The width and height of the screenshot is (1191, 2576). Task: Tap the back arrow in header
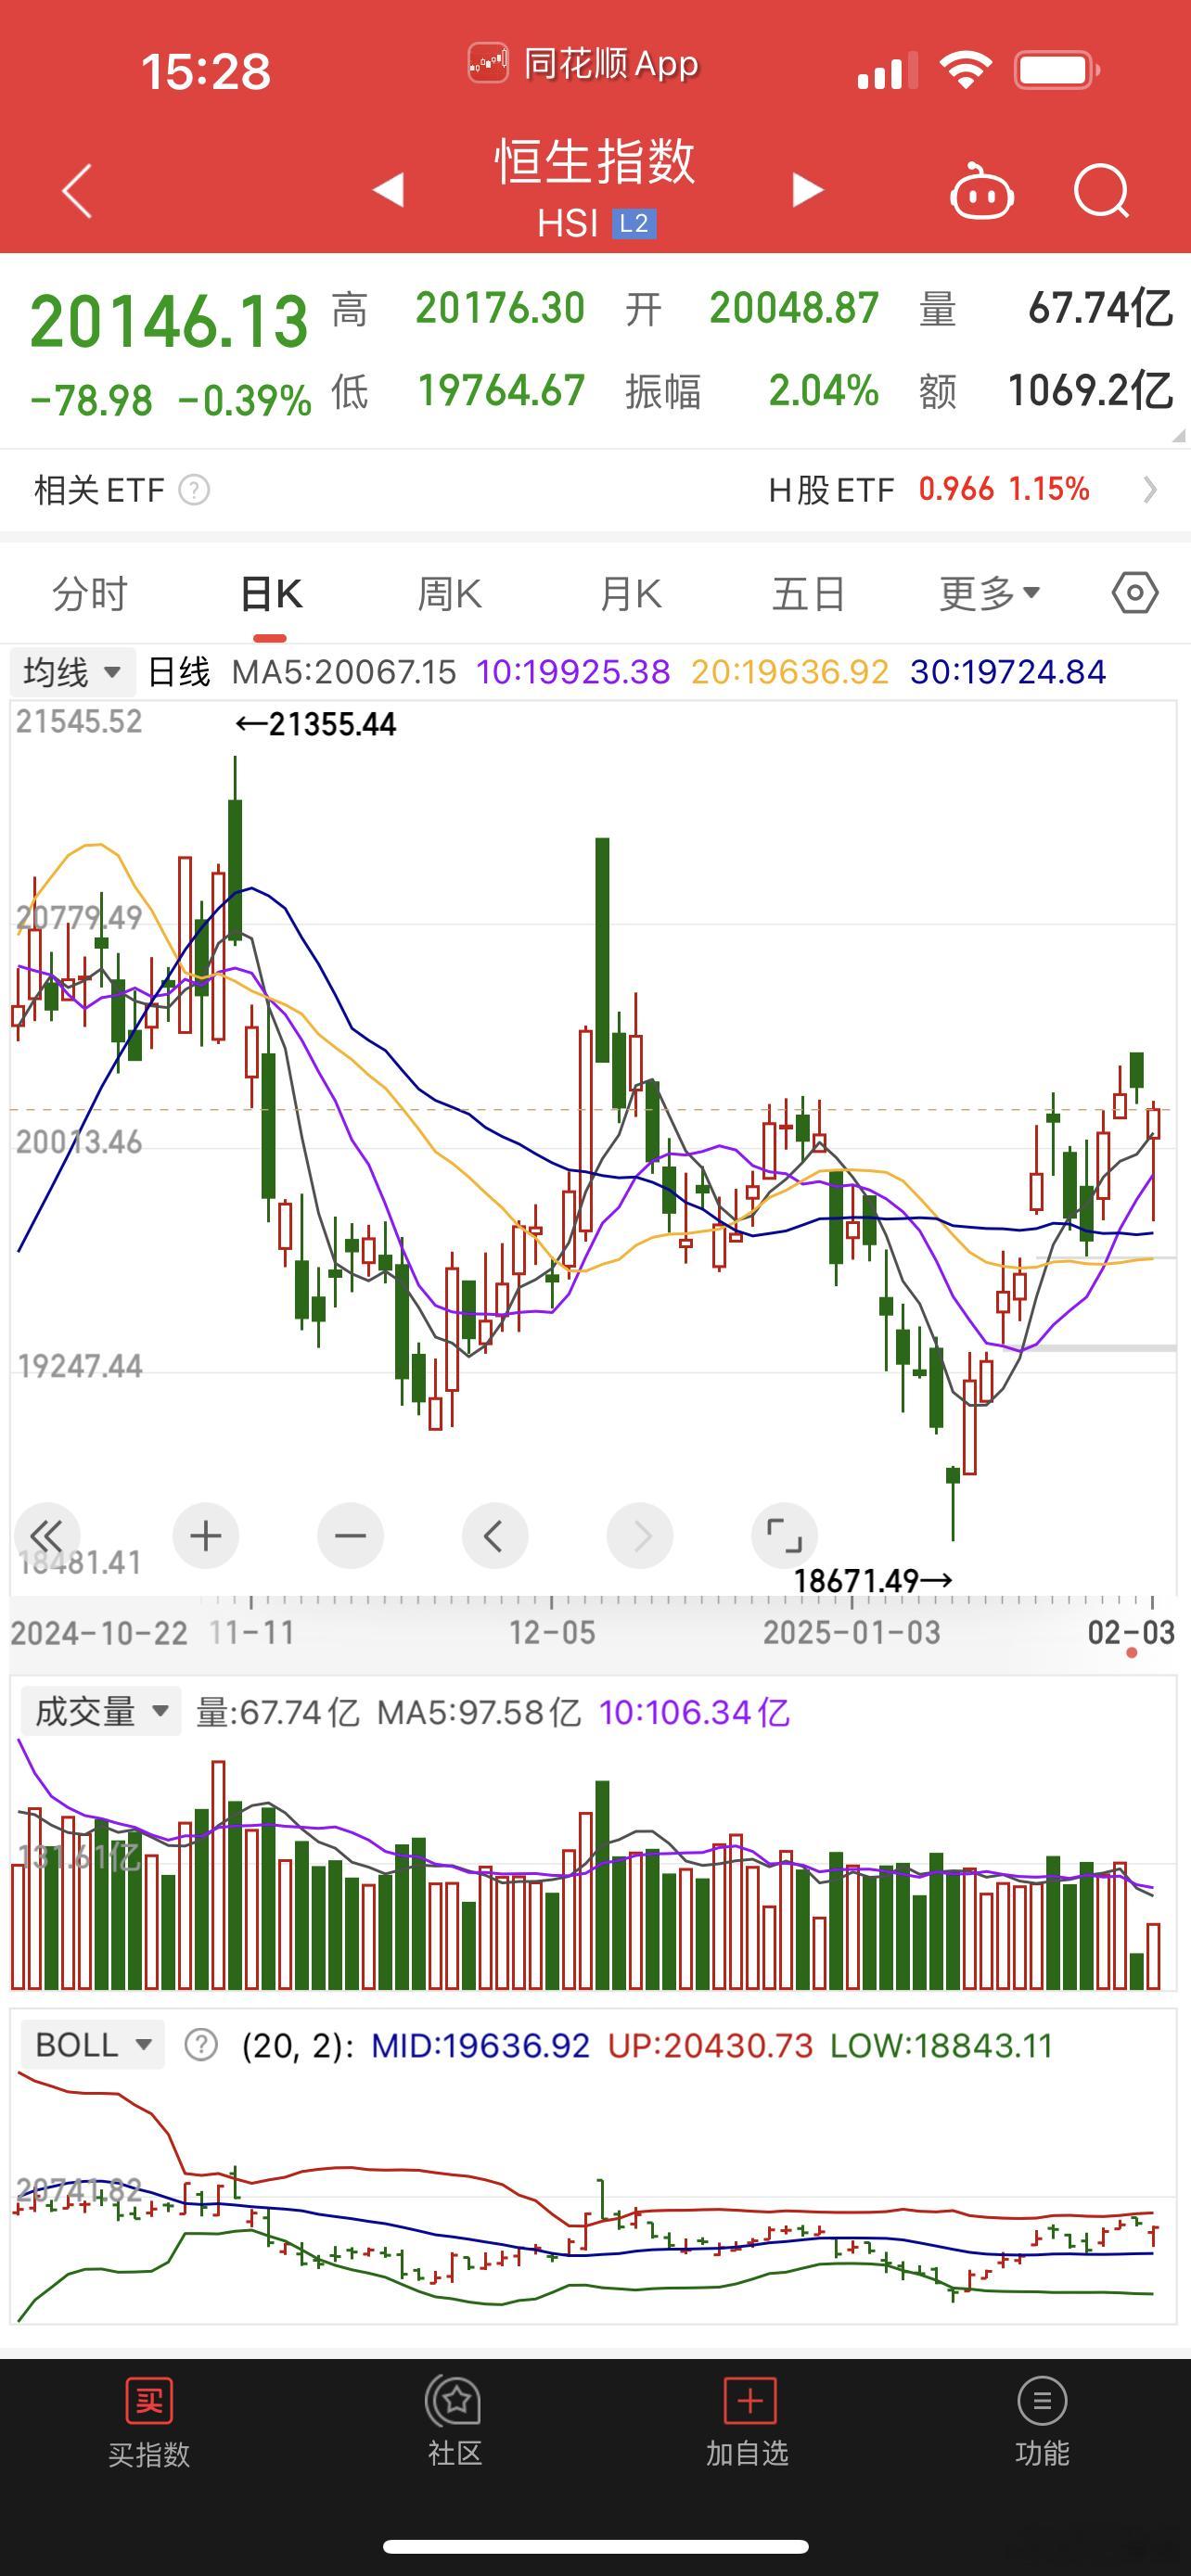[77, 190]
